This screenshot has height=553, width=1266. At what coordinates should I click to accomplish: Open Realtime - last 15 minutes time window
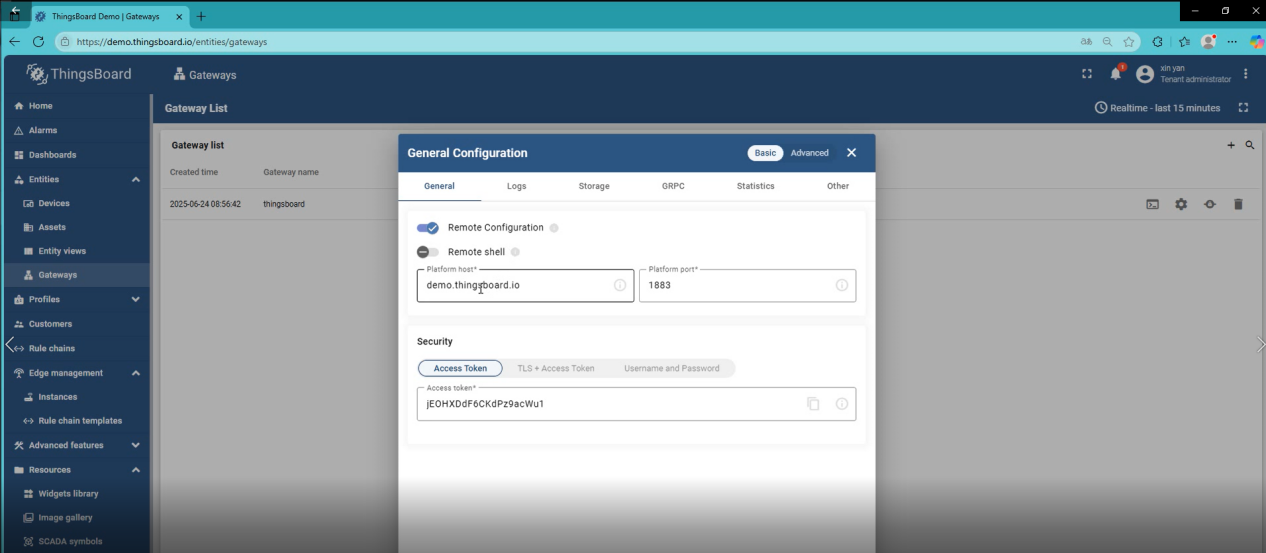(1158, 108)
